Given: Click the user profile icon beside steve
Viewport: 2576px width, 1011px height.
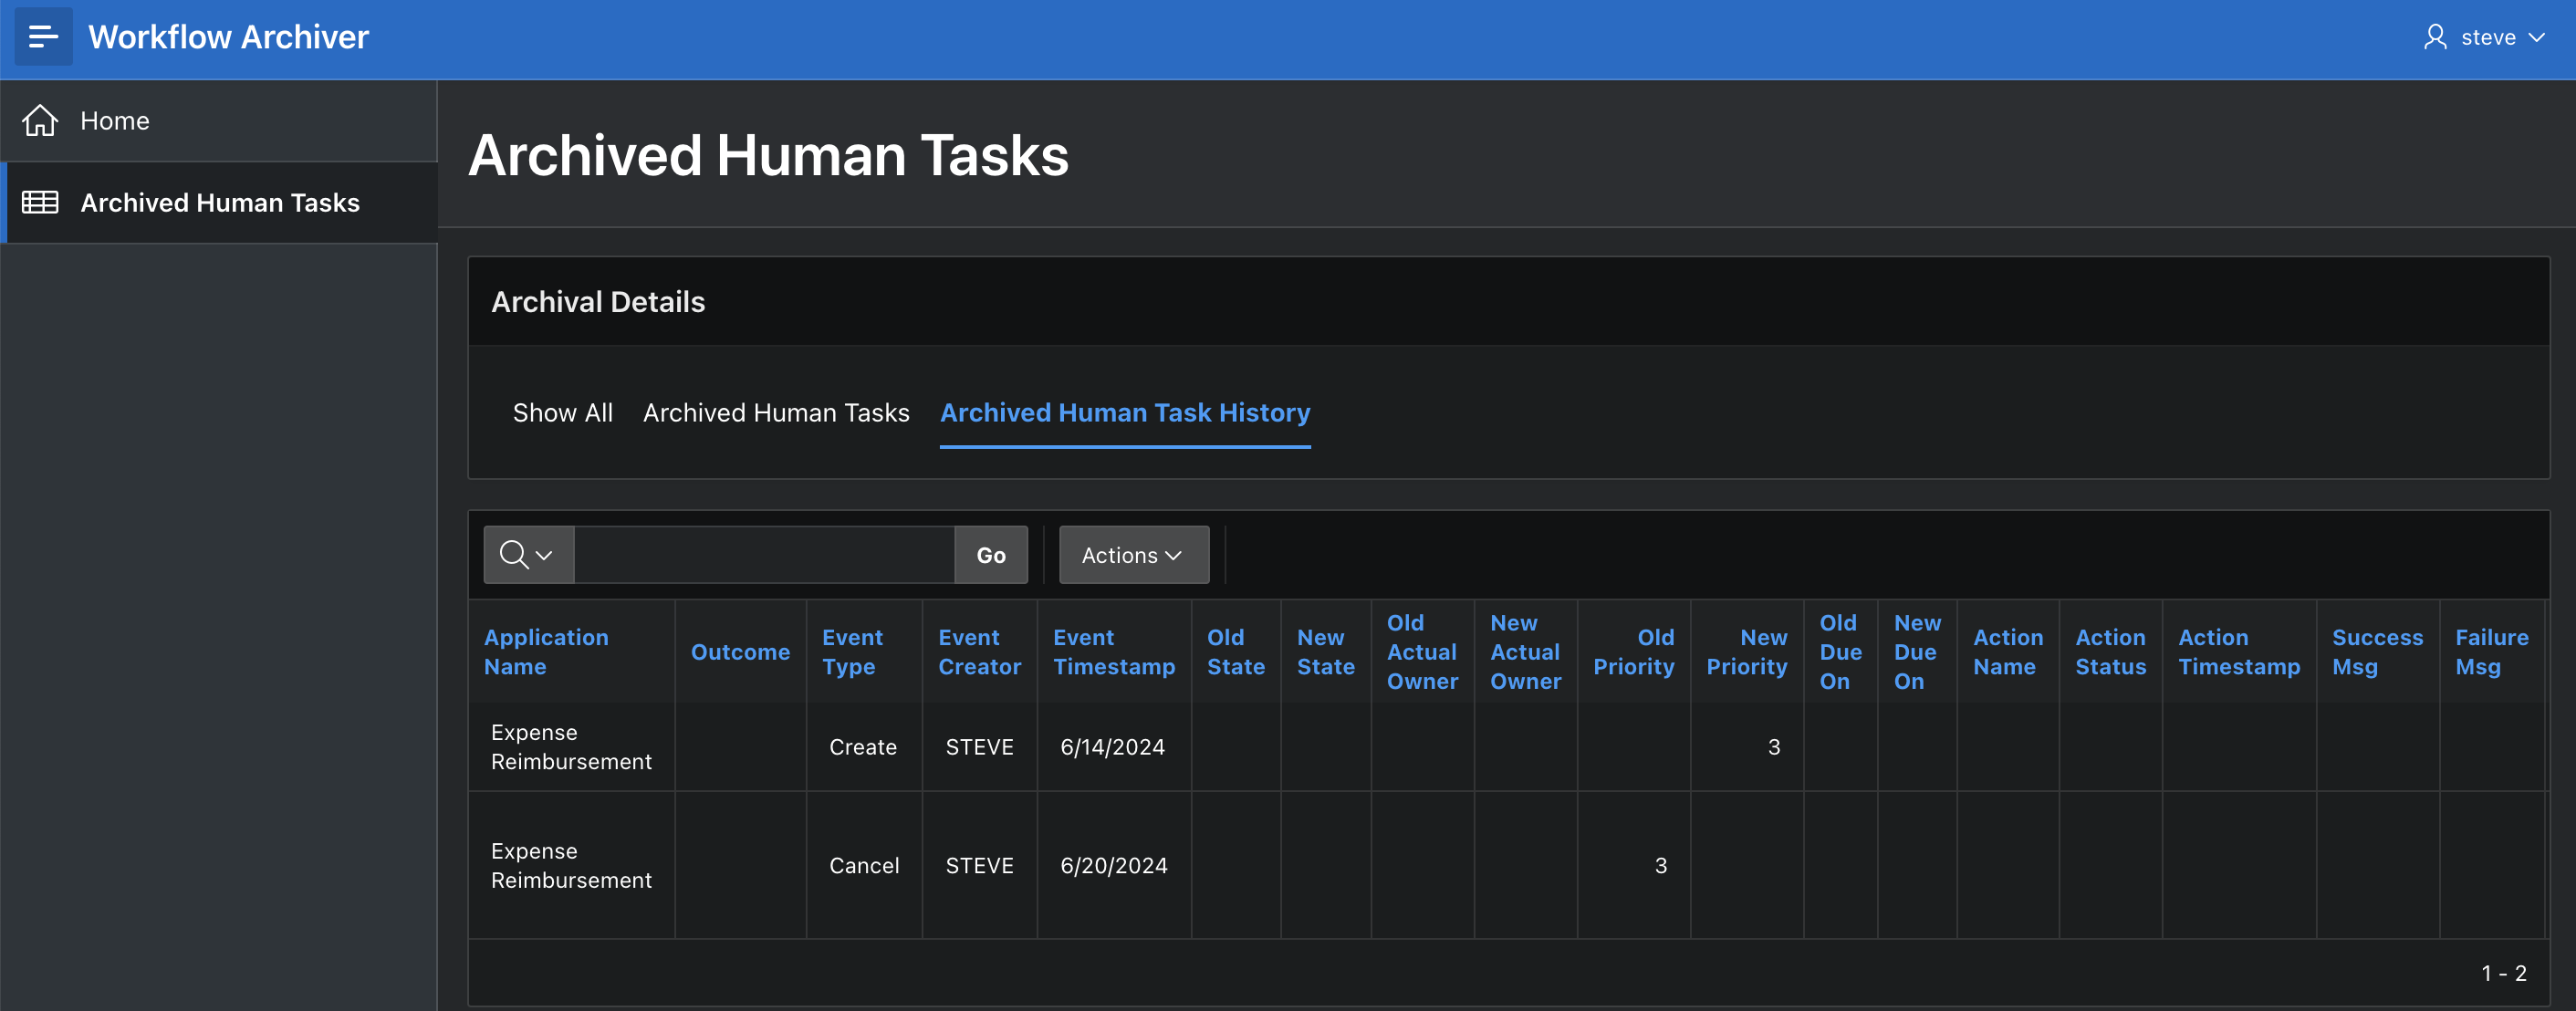Looking at the screenshot, I should [2435, 38].
